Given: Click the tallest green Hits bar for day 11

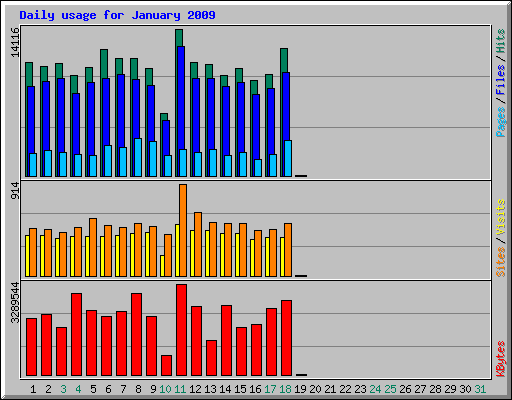Looking at the screenshot, I should (179, 37).
